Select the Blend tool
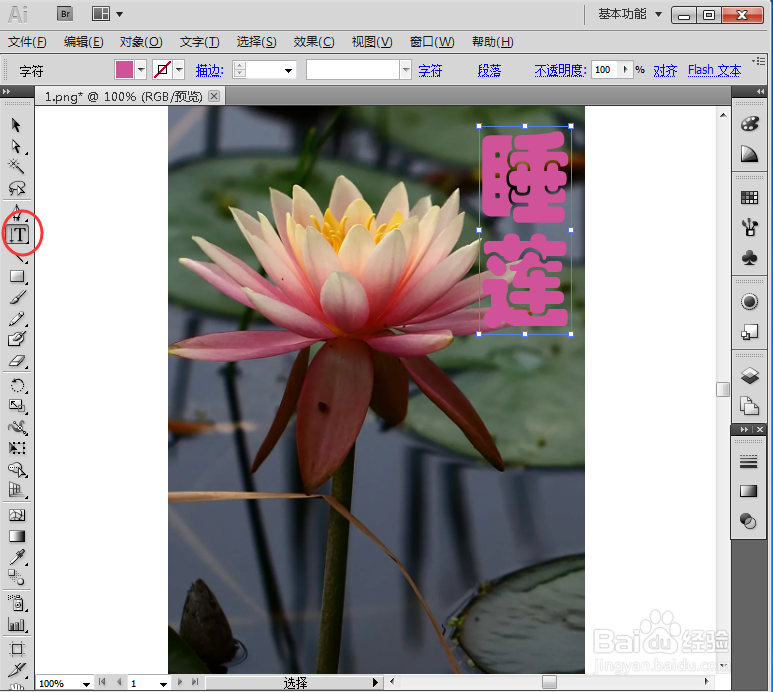The width and height of the screenshot is (773, 692). point(16,577)
